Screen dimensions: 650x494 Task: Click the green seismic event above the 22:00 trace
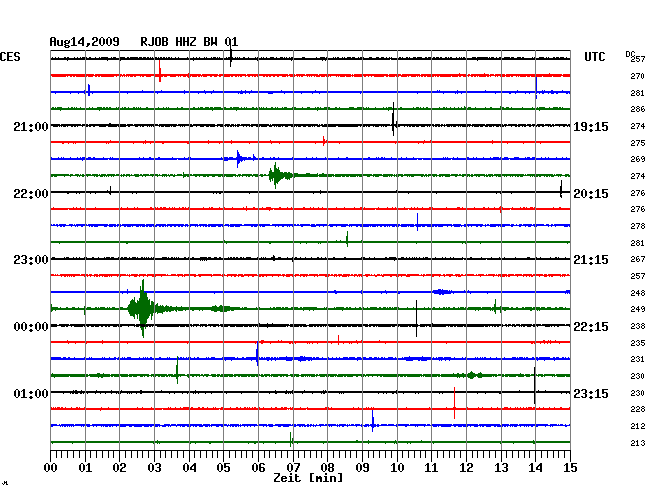(x=276, y=176)
